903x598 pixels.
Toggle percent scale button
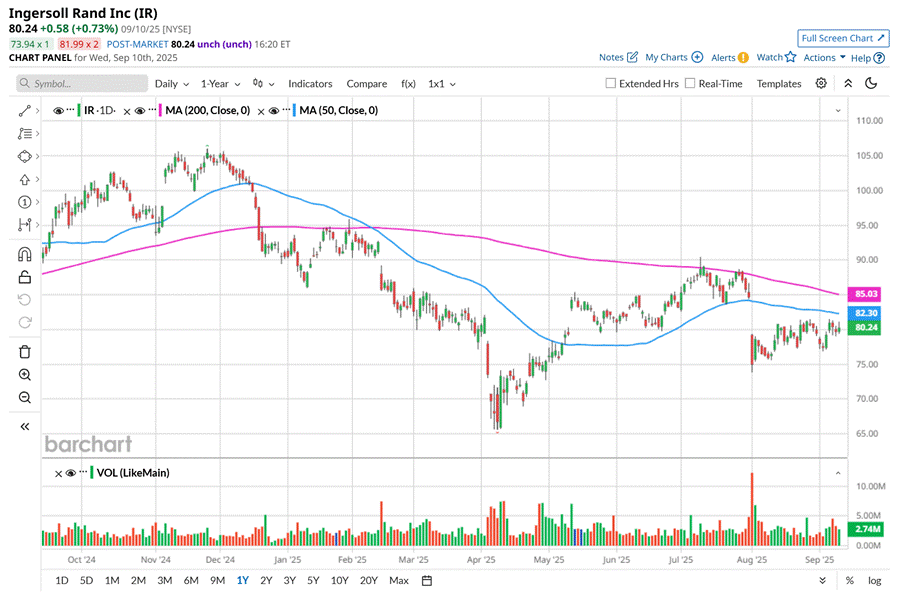849,580
